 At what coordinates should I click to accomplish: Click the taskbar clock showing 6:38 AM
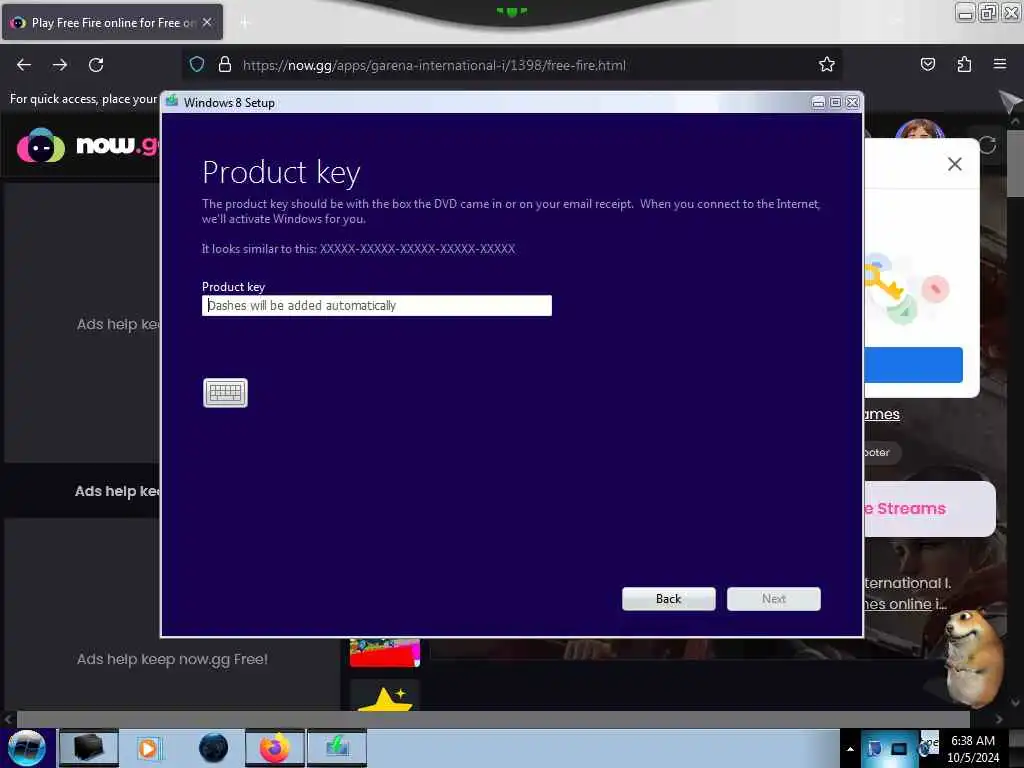pos(973,749)
